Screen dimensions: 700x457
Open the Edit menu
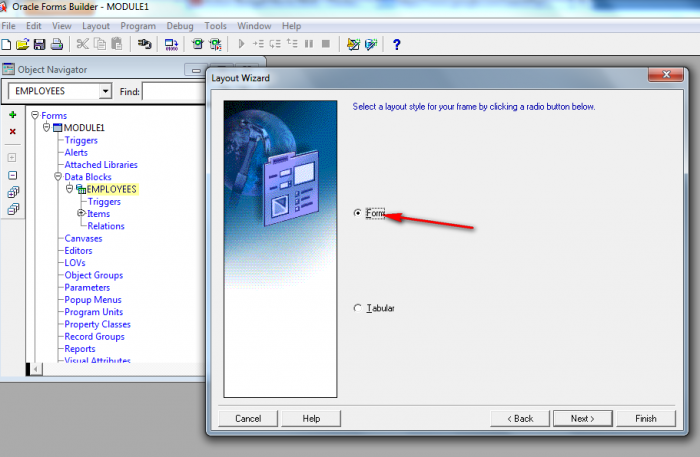click(33, 26)
